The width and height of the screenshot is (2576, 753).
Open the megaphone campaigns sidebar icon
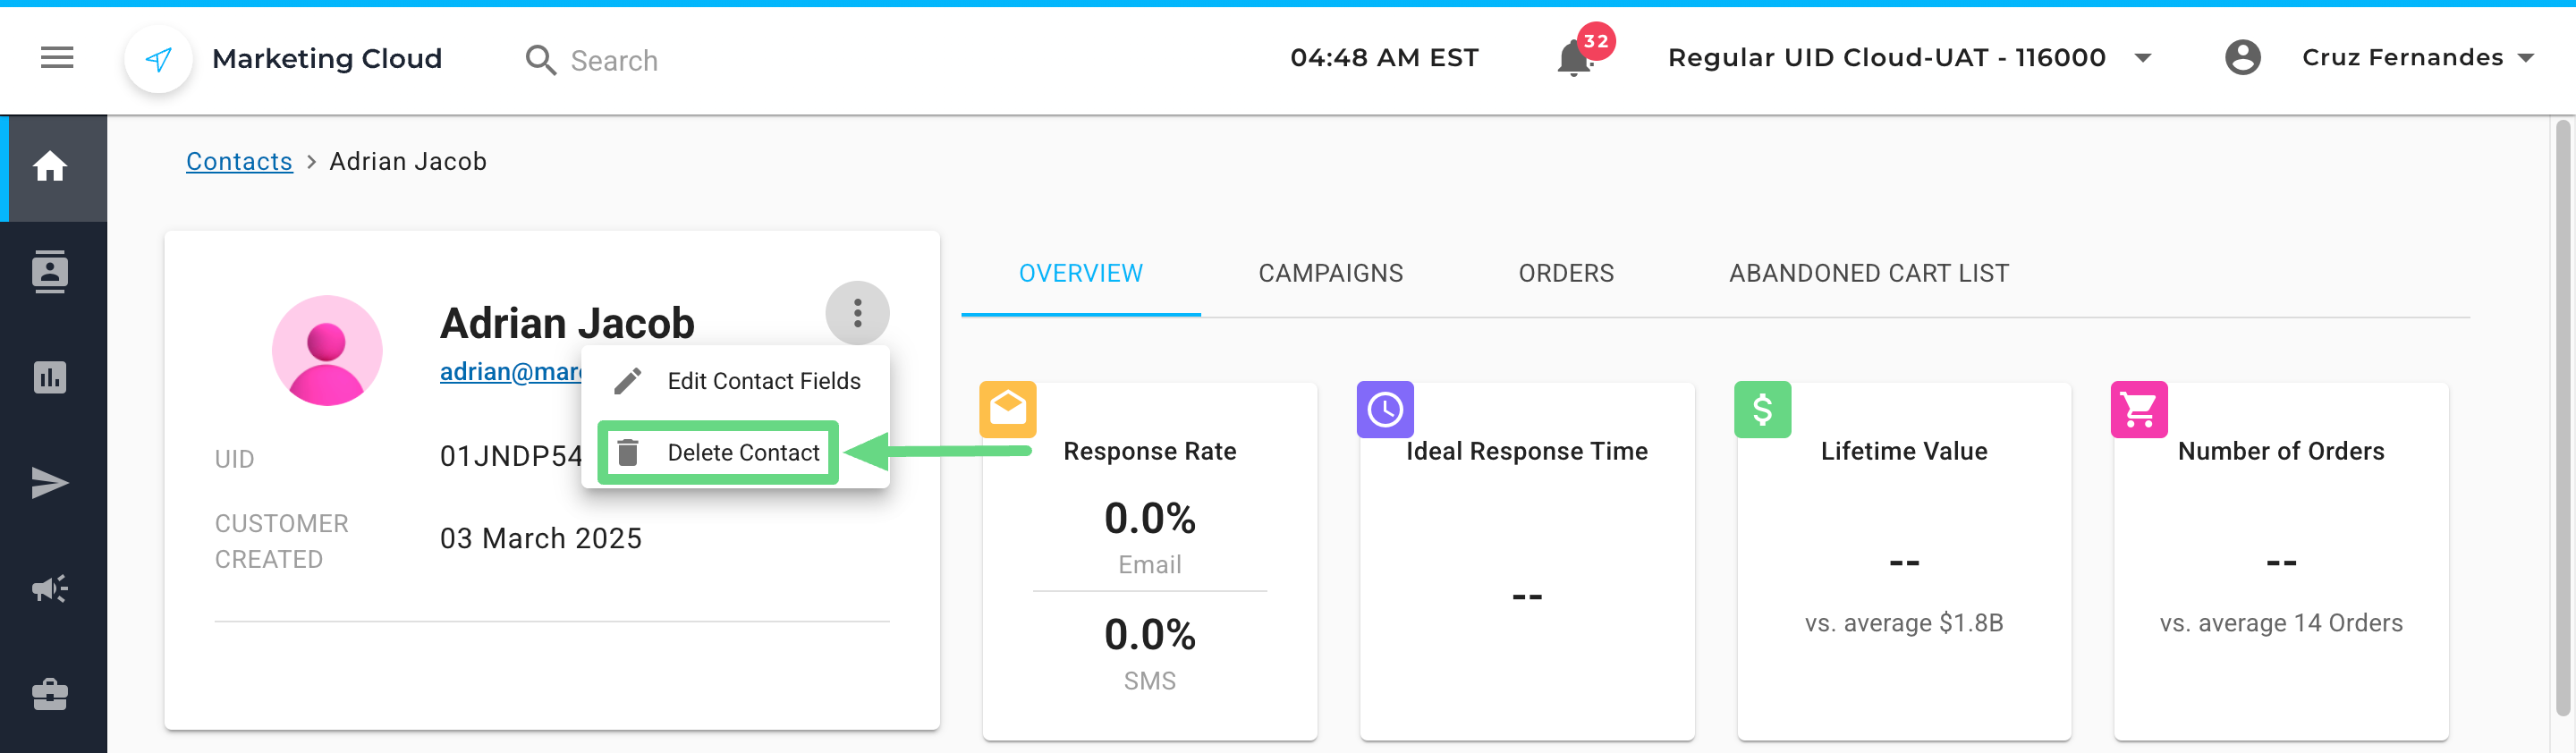tap(50, 588)
